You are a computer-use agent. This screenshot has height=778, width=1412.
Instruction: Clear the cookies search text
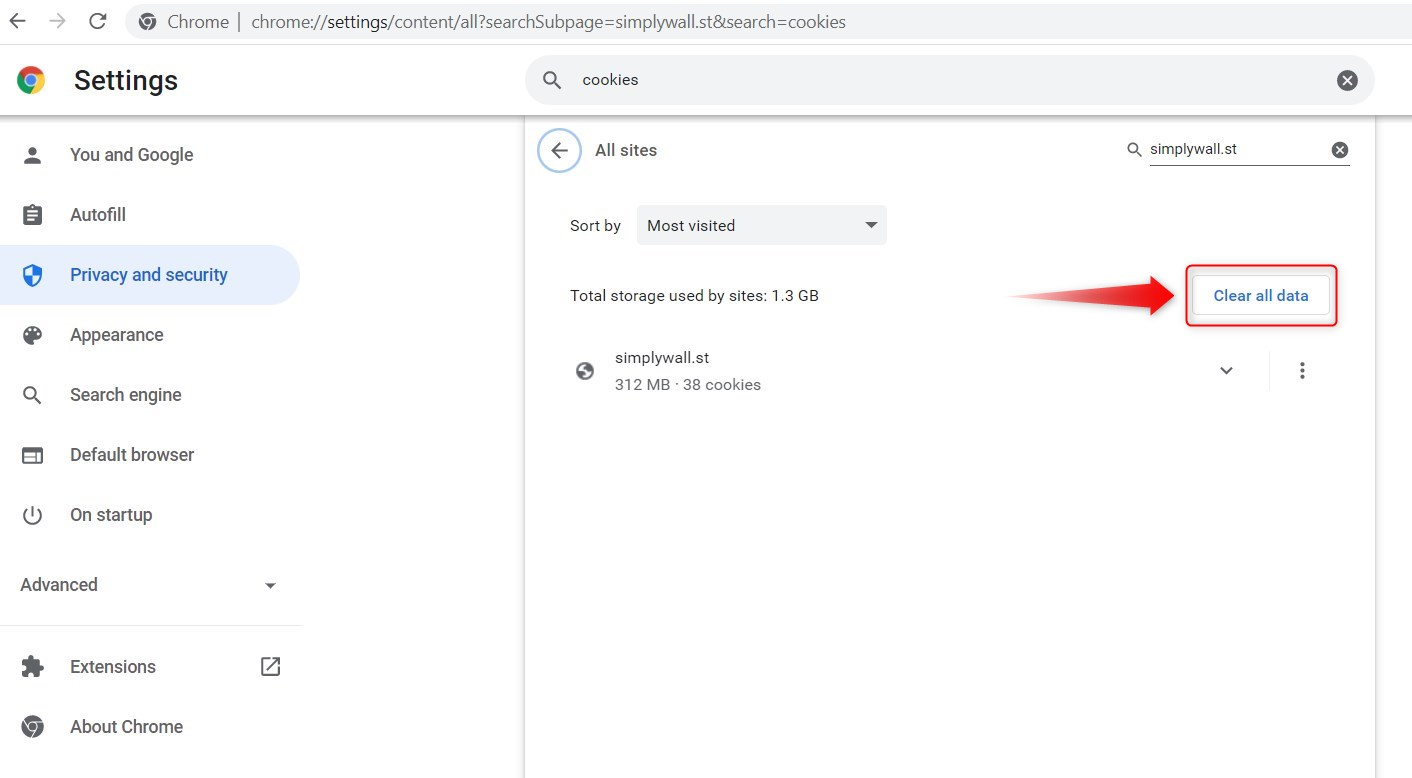click(1347, 80)
